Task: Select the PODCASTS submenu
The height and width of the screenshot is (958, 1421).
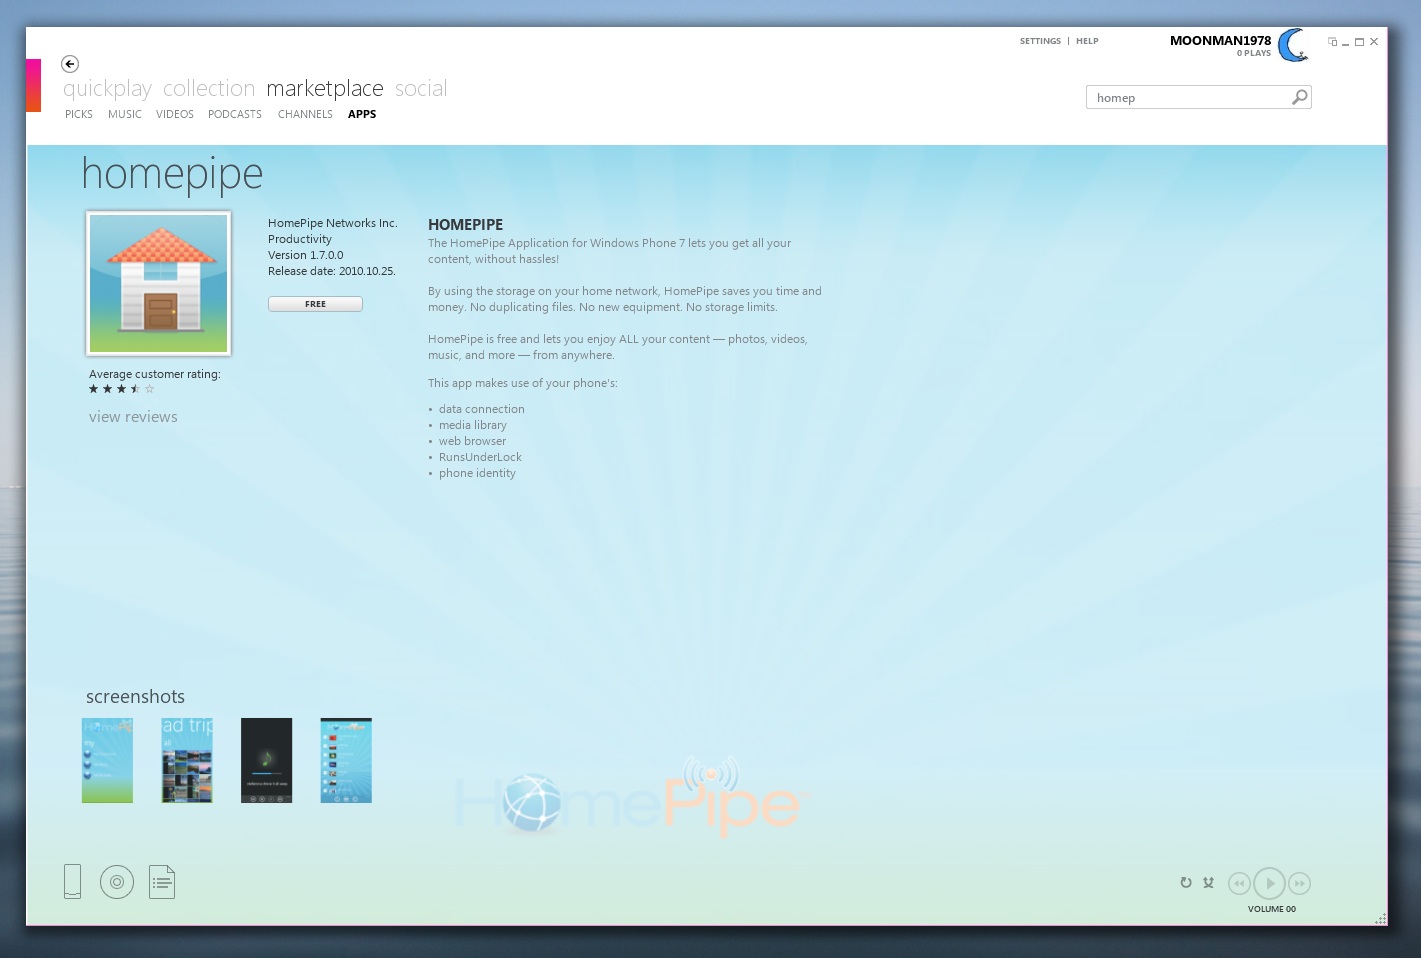Action: [235, 114]
